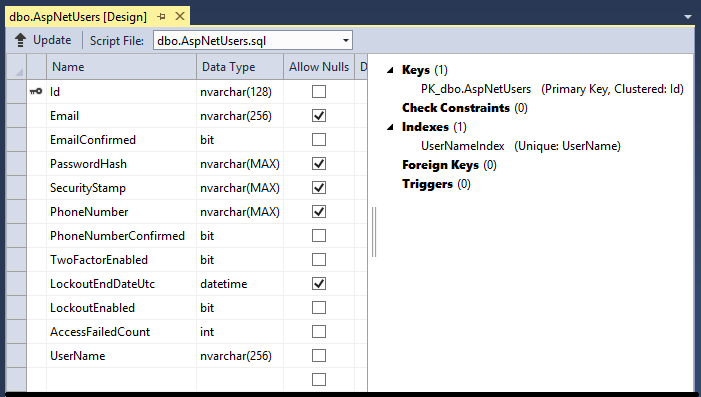Click the select-all corner cell of the grid

(x=16, y=67)
